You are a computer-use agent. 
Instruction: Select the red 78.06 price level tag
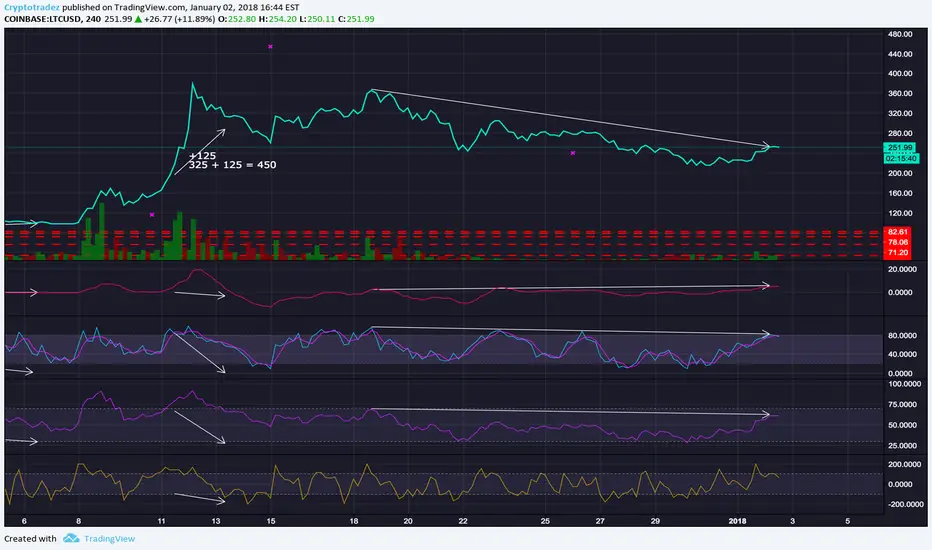click(898, 242)
